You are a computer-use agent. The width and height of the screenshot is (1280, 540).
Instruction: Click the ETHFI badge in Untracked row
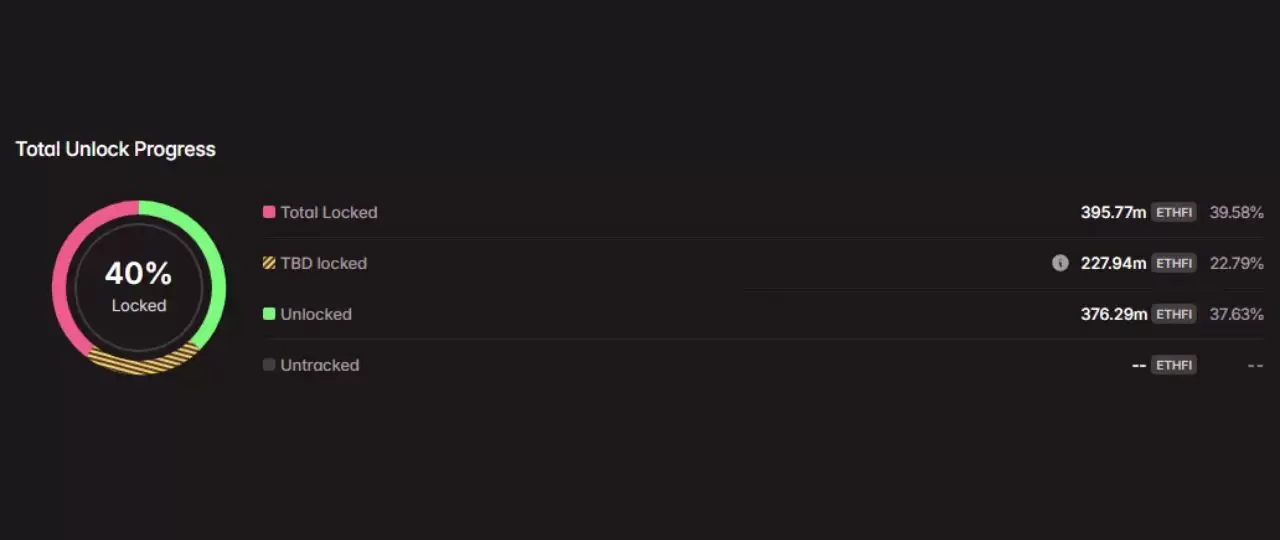(1173, 365)
